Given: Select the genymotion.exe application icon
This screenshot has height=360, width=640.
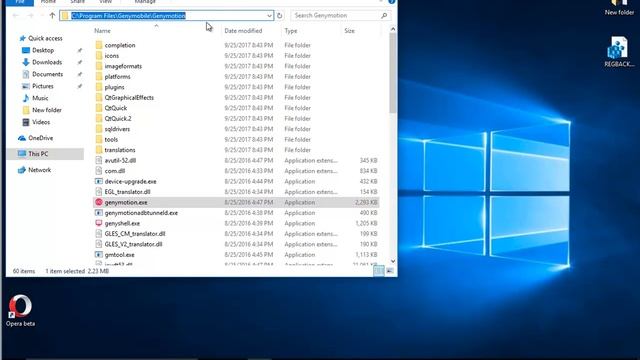Looking at the screenshot, I should click(x=99, y=202).
